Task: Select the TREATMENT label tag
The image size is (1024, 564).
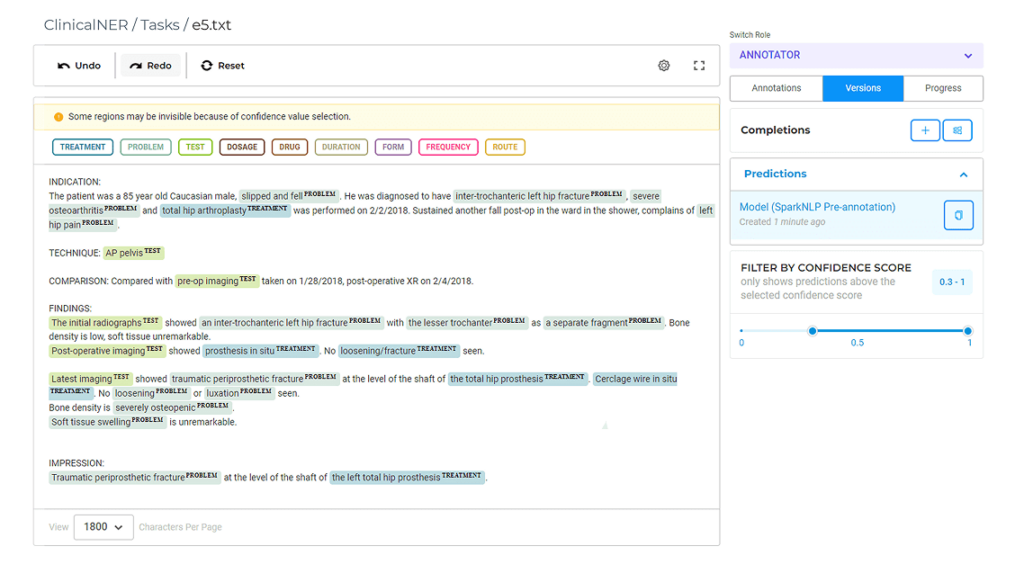Action: (x=82, y=147)
